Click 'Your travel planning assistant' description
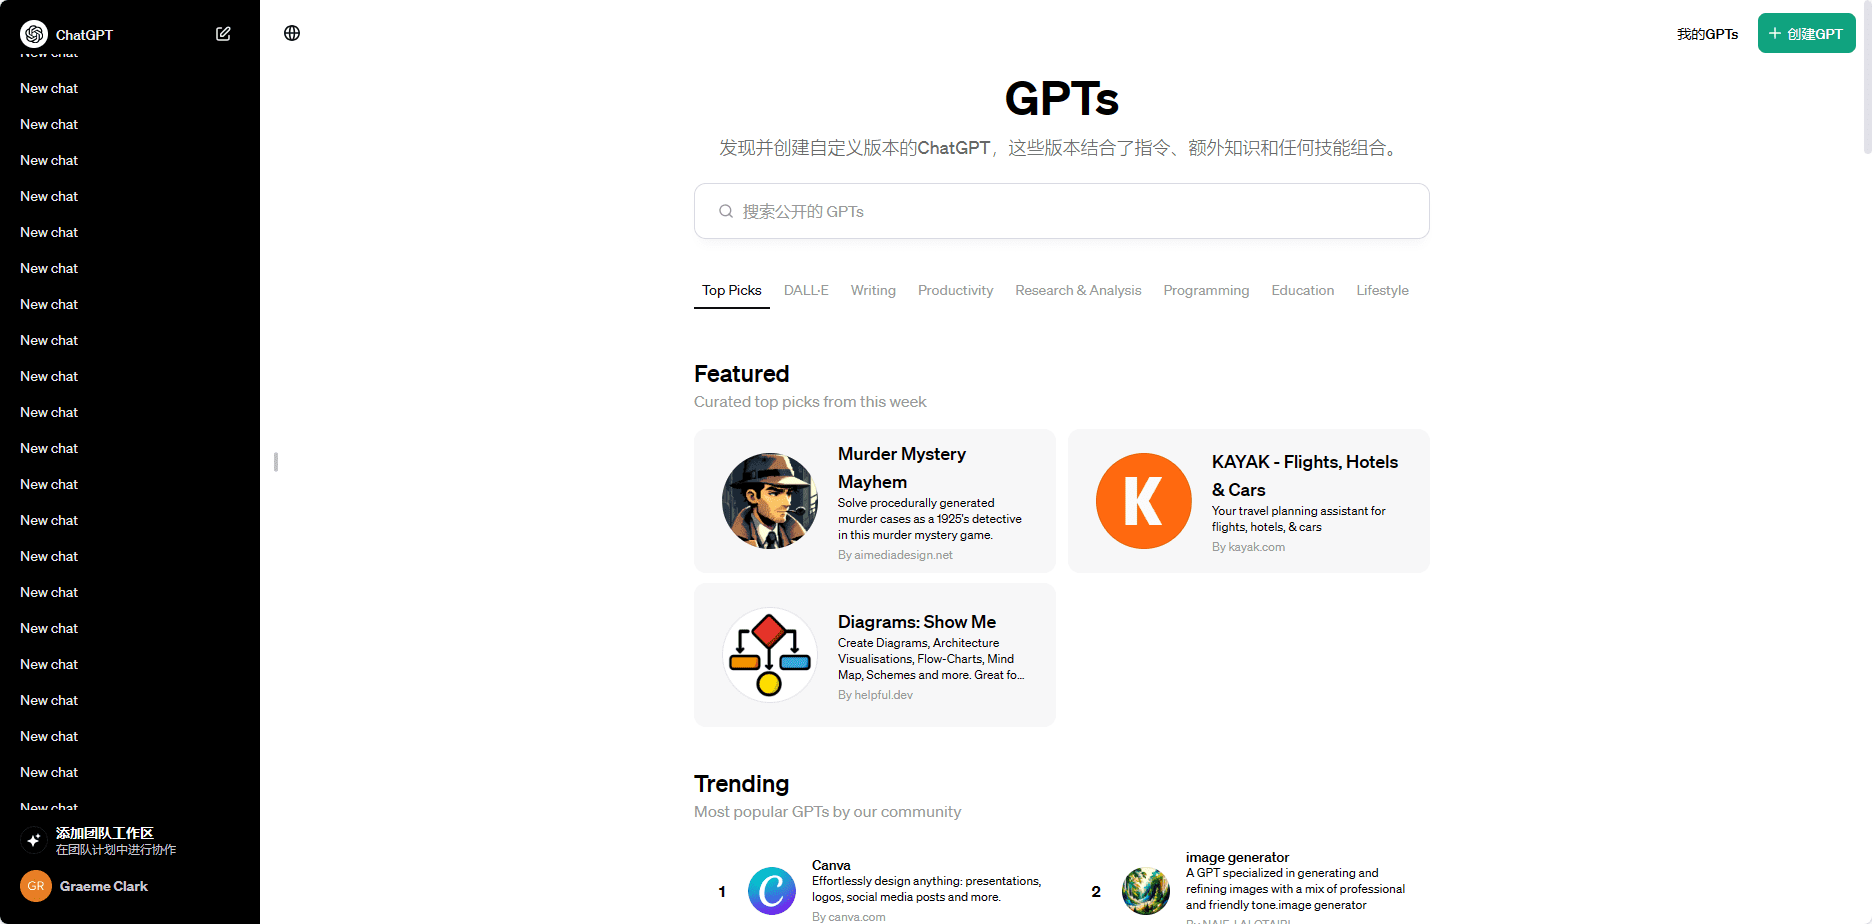This screenshot has height=924, width=1872. (1299, 519)
